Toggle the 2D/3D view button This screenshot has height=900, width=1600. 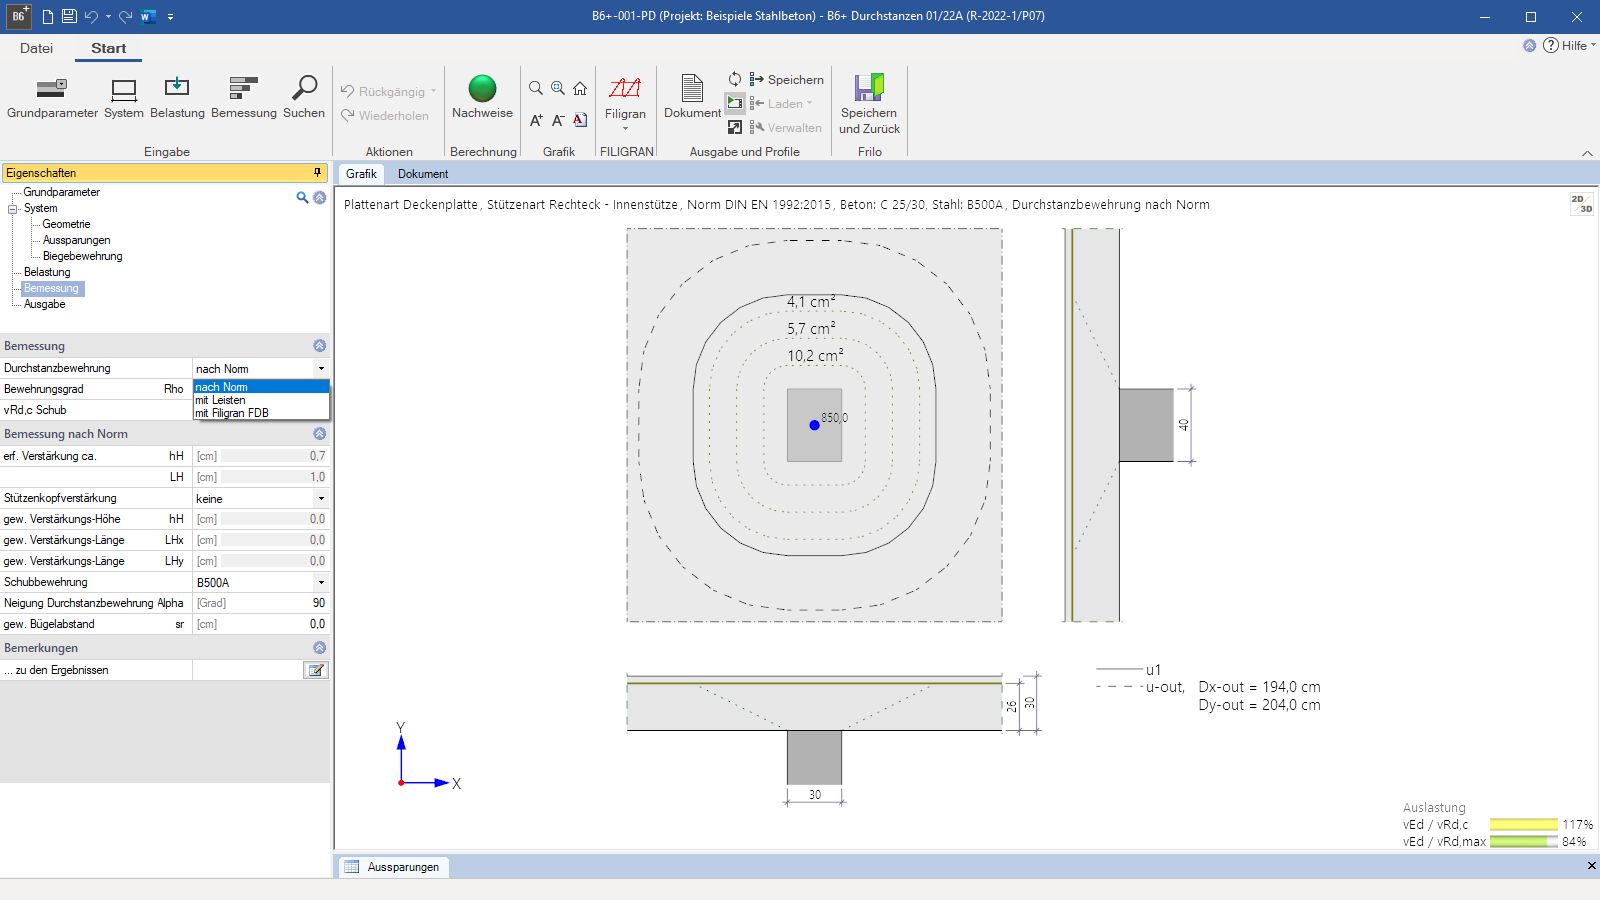point(1582,204)
